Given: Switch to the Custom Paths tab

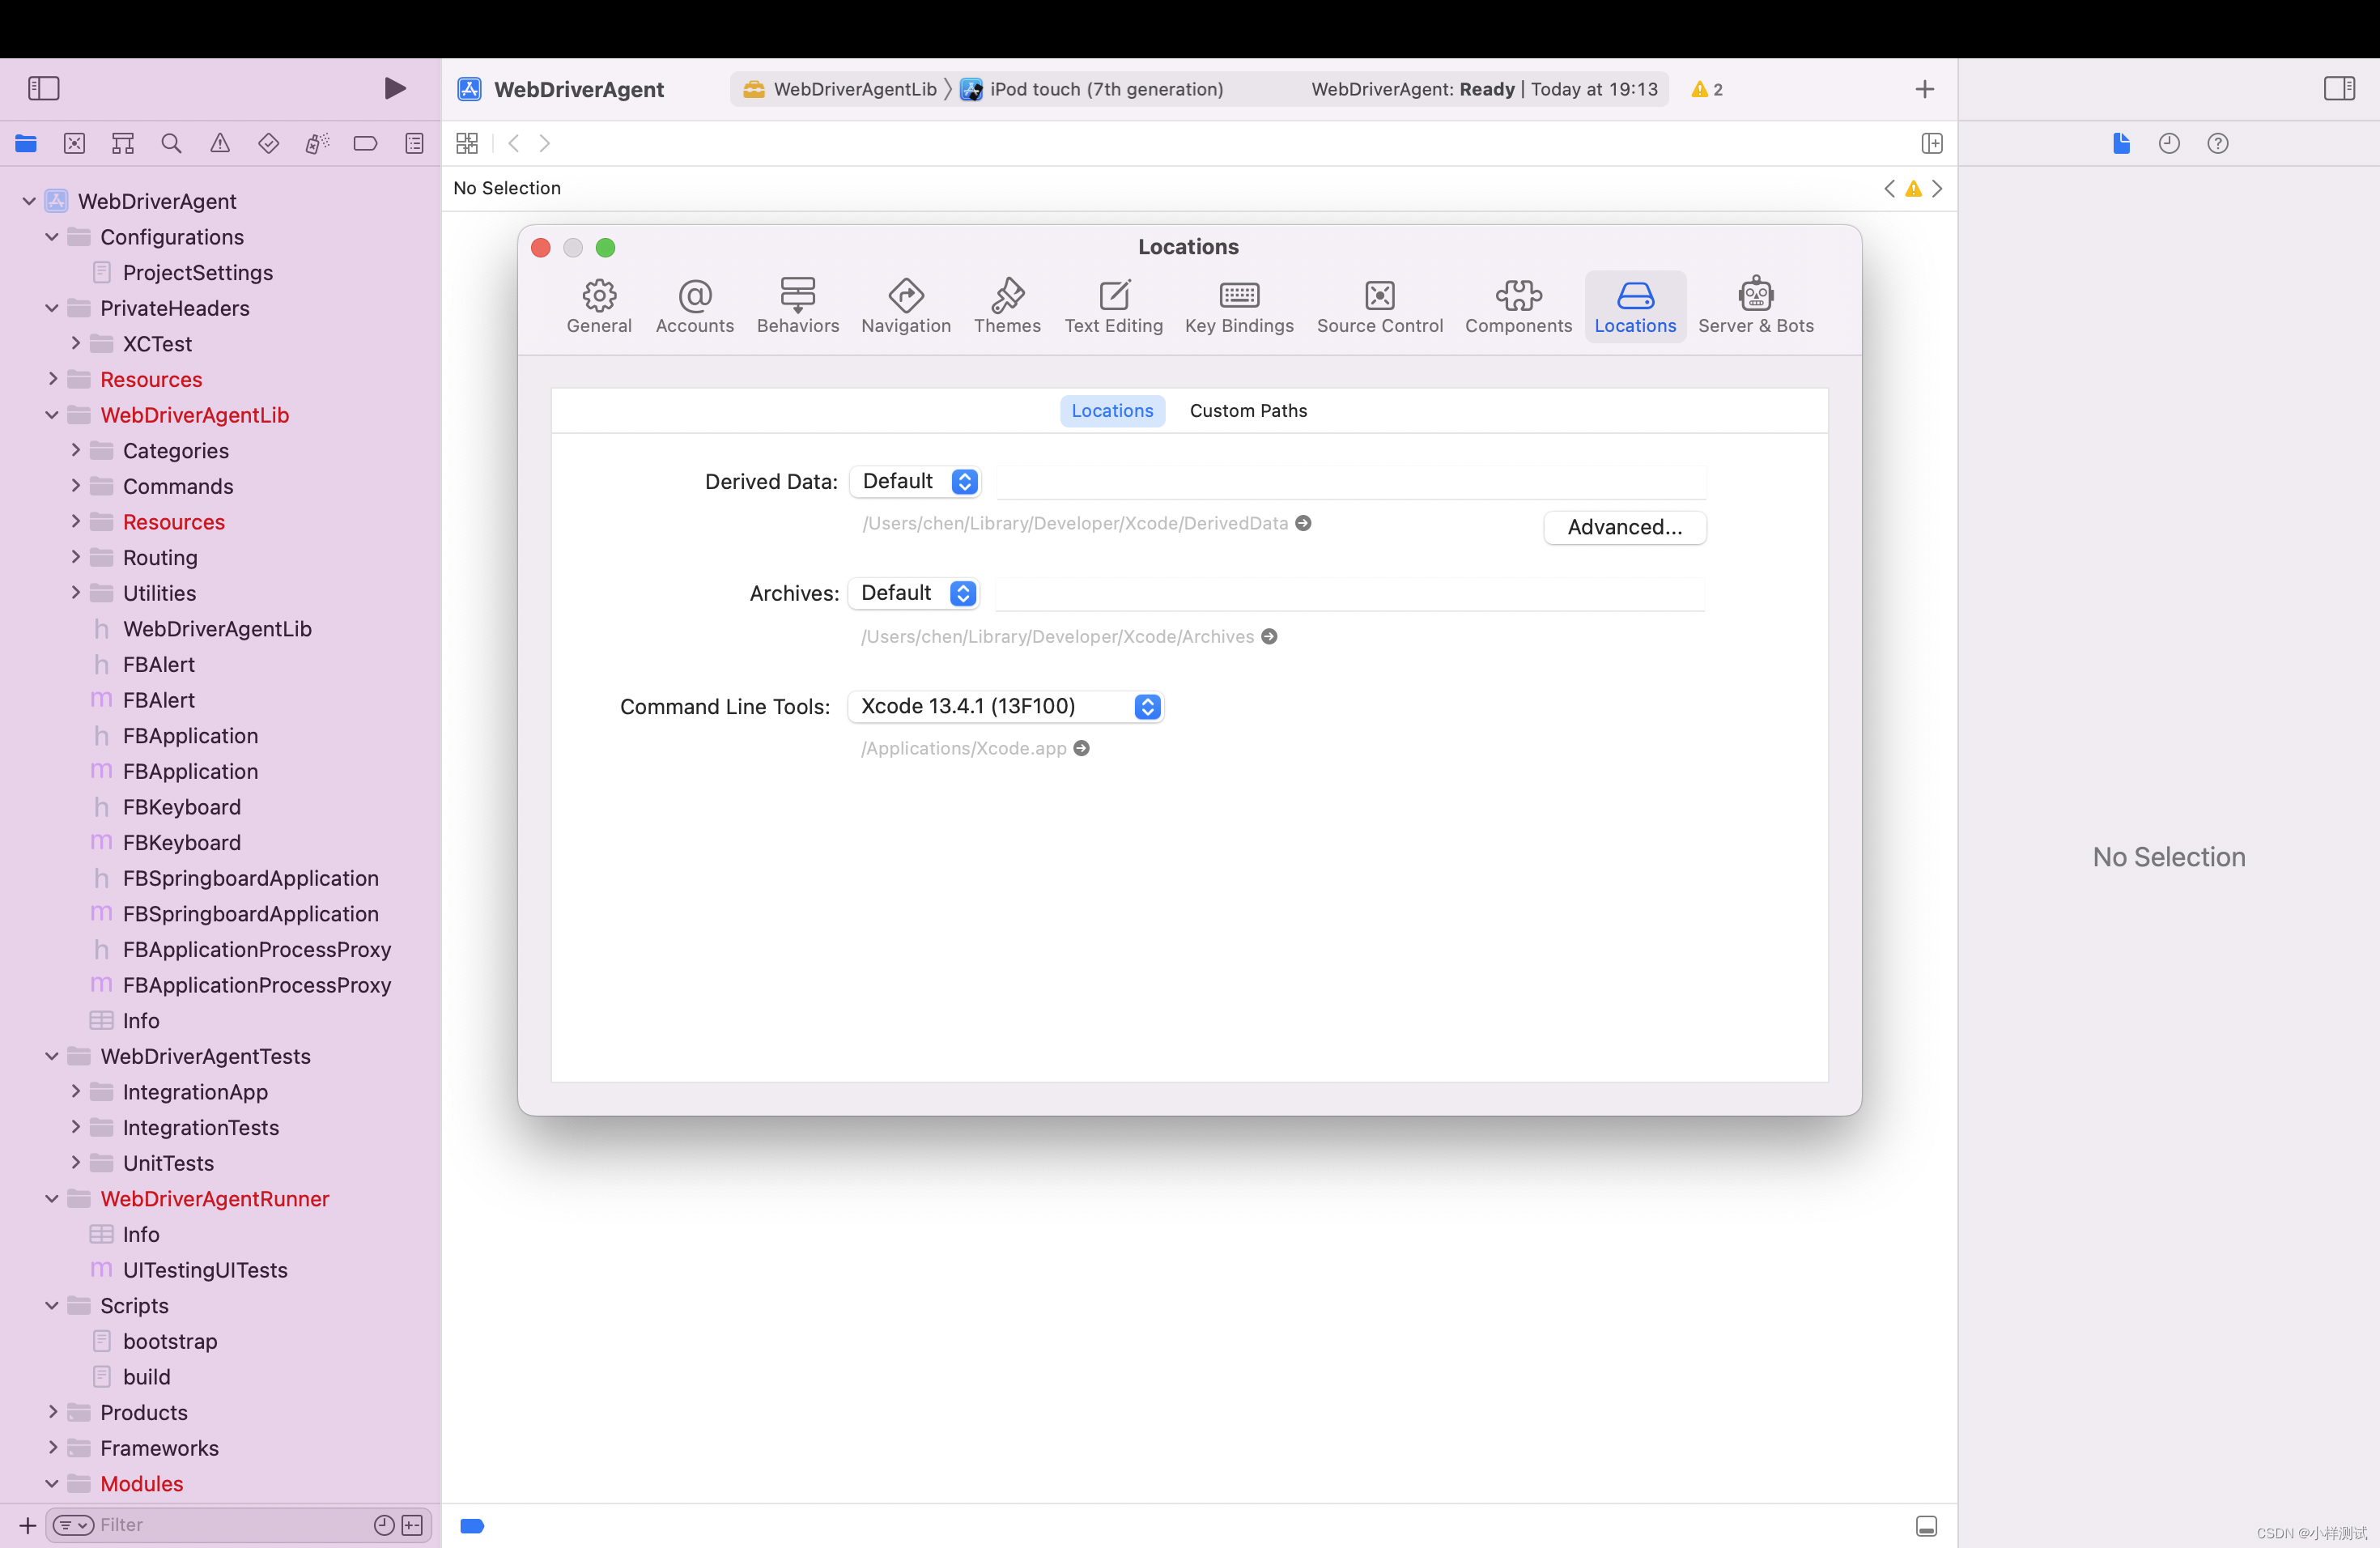Looking at the screenshot, I should pos(1247,410).
